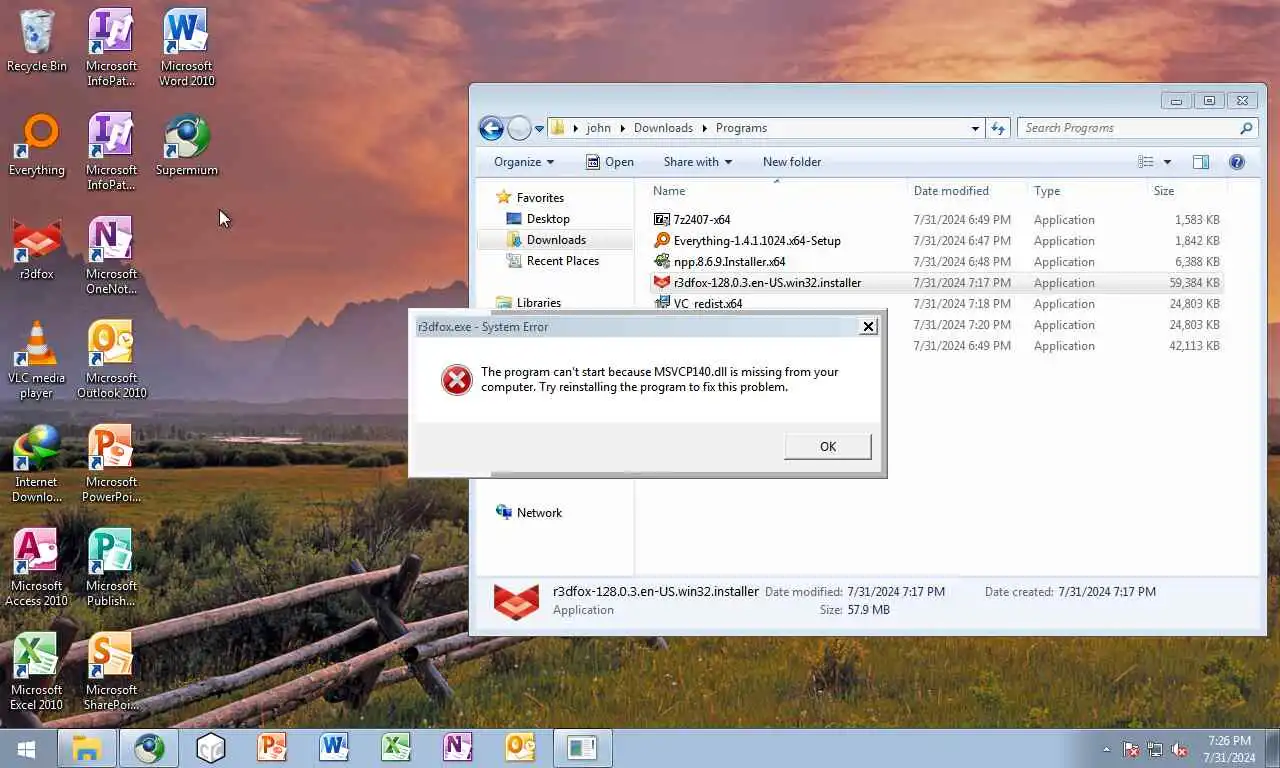Toggle the preview pane button
This screenshot has height=768, width=1280.
coord(1201,162)
